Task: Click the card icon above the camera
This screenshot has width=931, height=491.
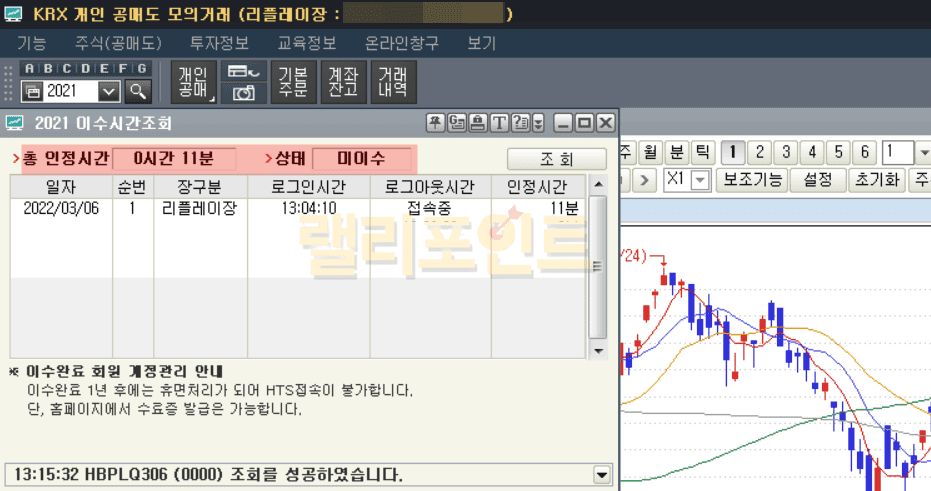Action: 243,71
